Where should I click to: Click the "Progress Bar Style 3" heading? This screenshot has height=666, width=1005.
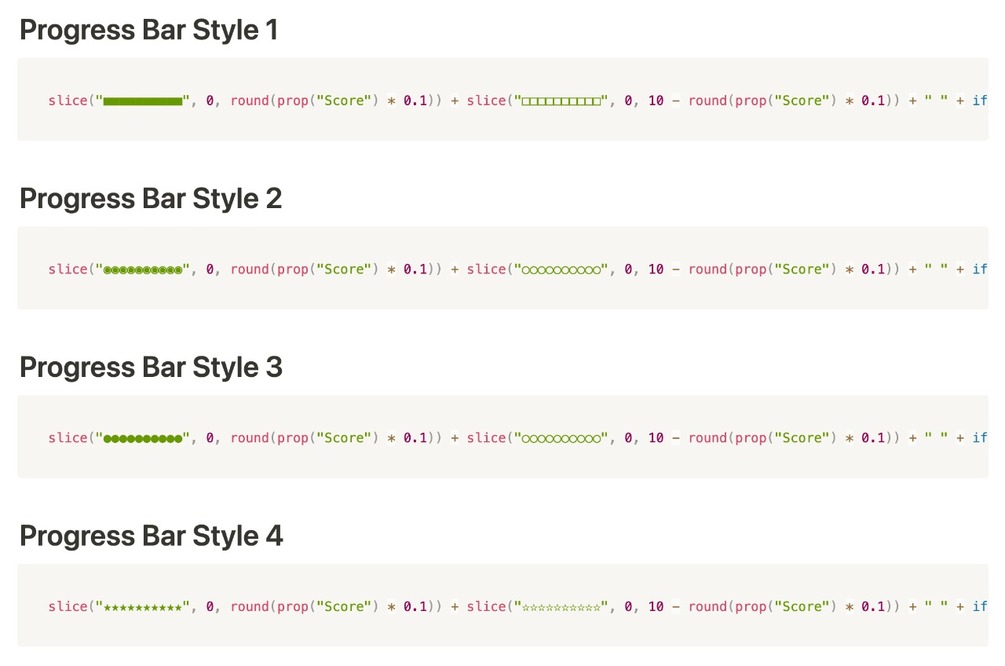pyautogui.click(x=151, y=368)
